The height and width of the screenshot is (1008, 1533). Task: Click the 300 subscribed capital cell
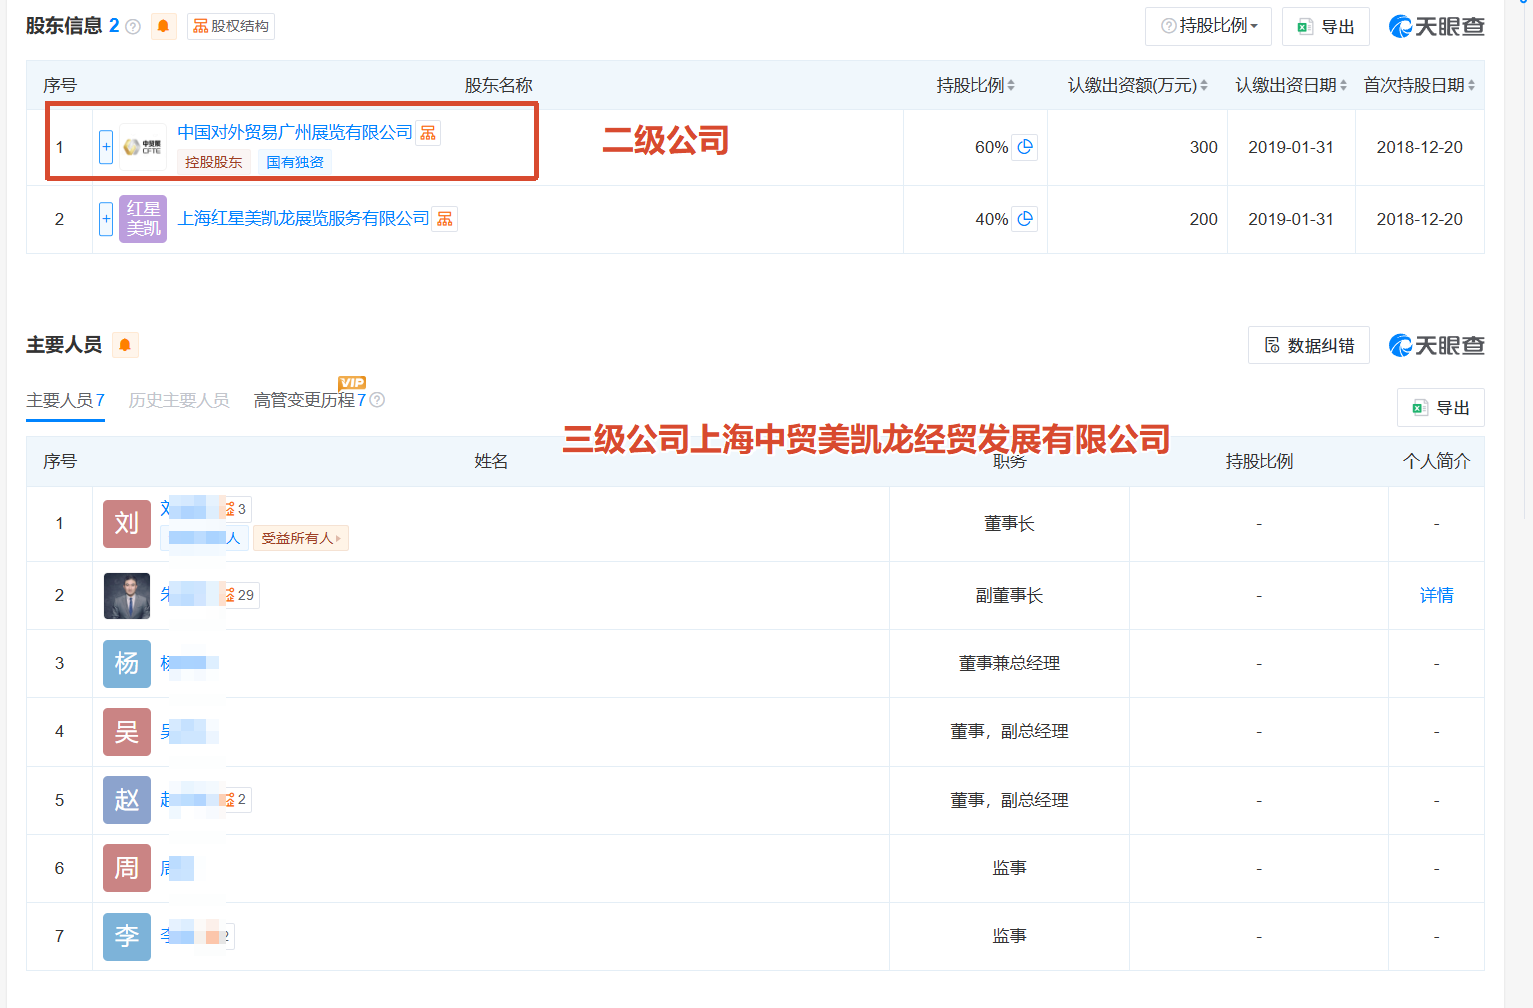1203,147
